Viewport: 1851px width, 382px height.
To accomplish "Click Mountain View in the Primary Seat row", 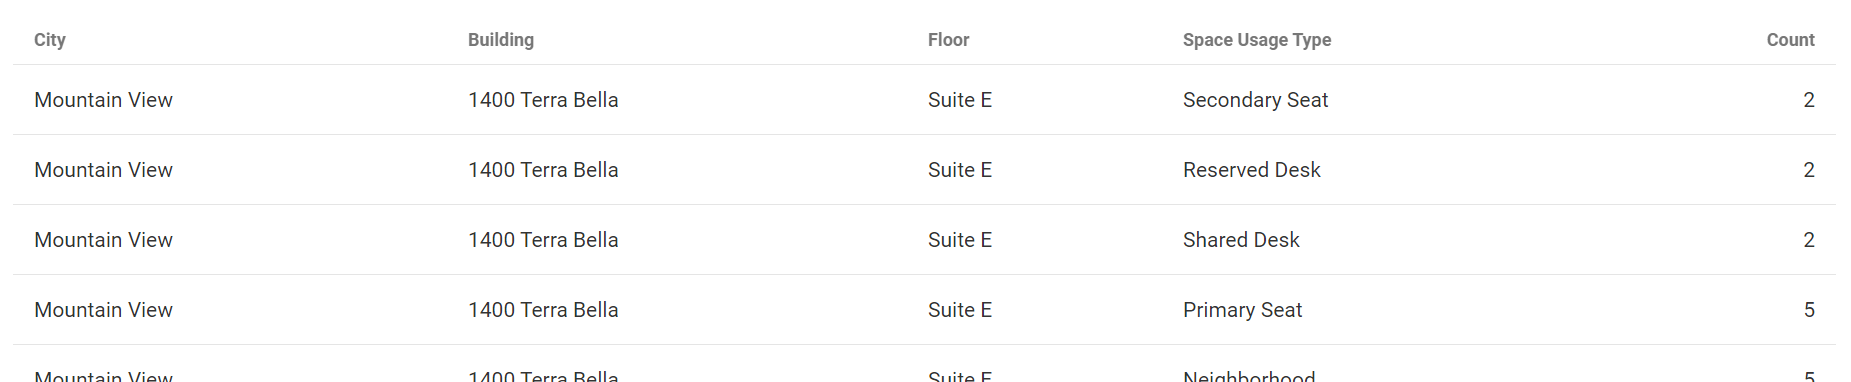I will coord(103,310).
